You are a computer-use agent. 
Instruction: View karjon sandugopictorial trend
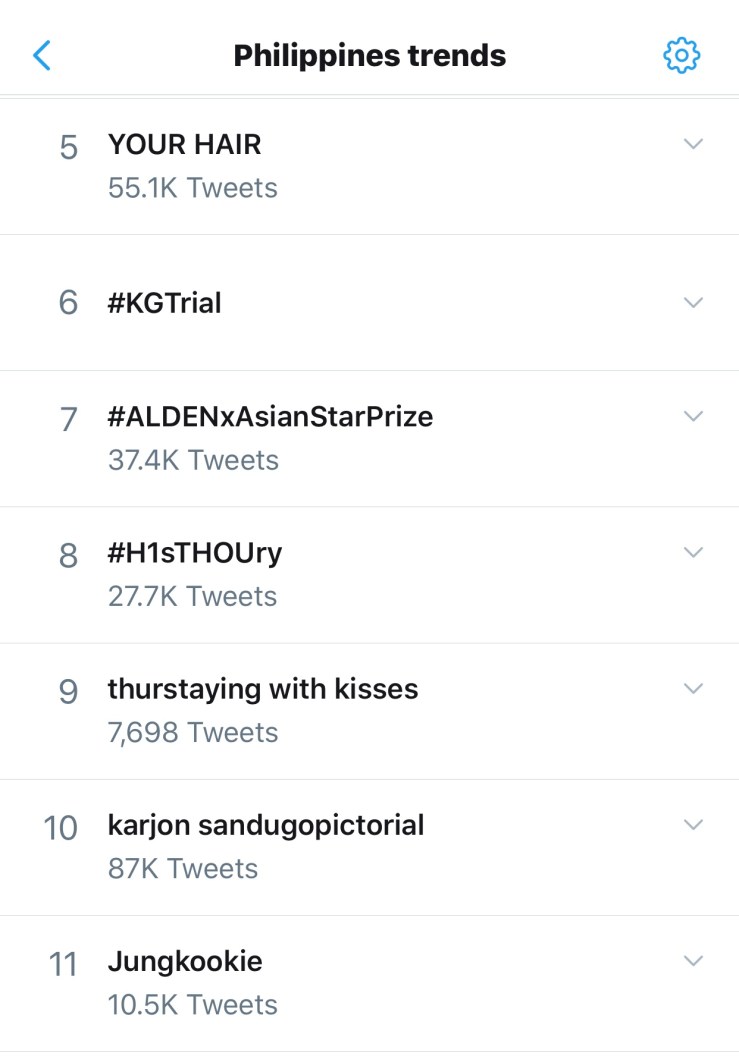coord(266,825)
